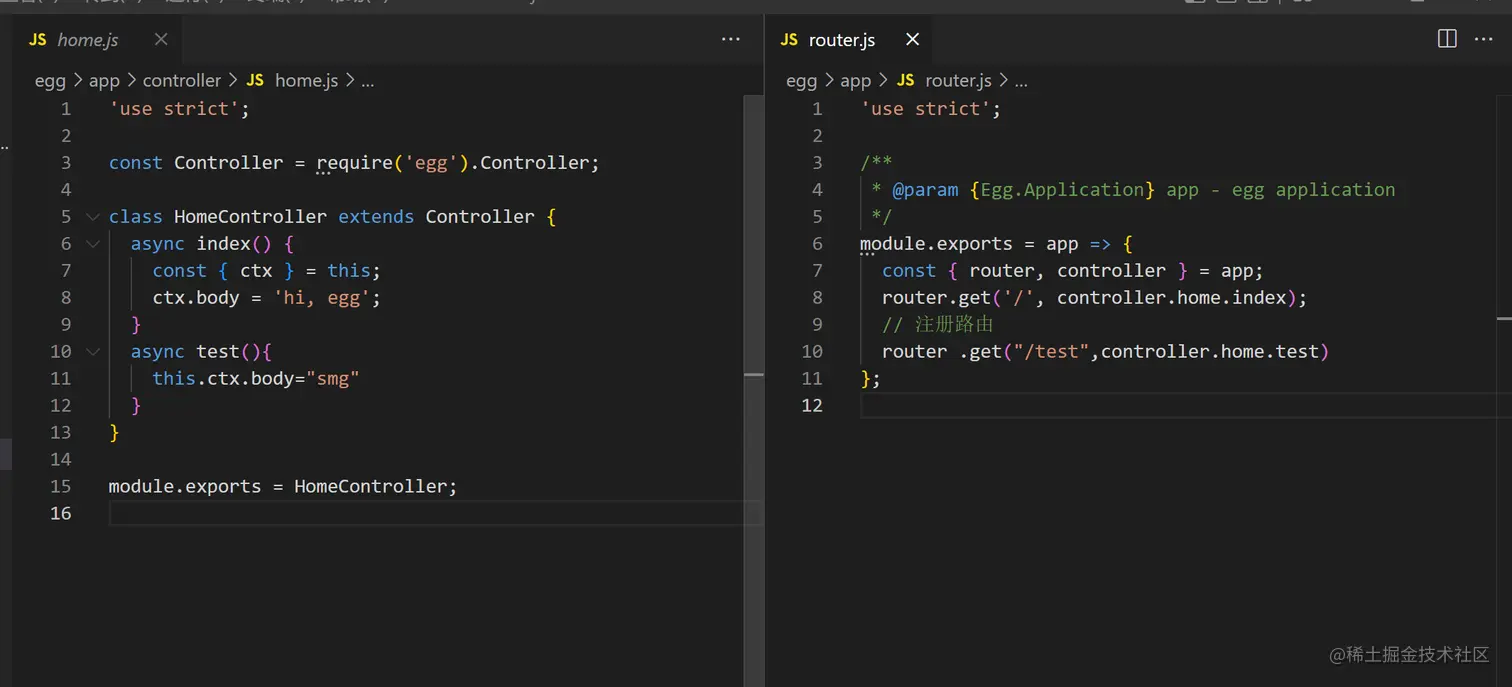Screen dimensions: 1512x687
Task: Place cursor on empty line 12 in router.js
Action: click(1186, 406)
